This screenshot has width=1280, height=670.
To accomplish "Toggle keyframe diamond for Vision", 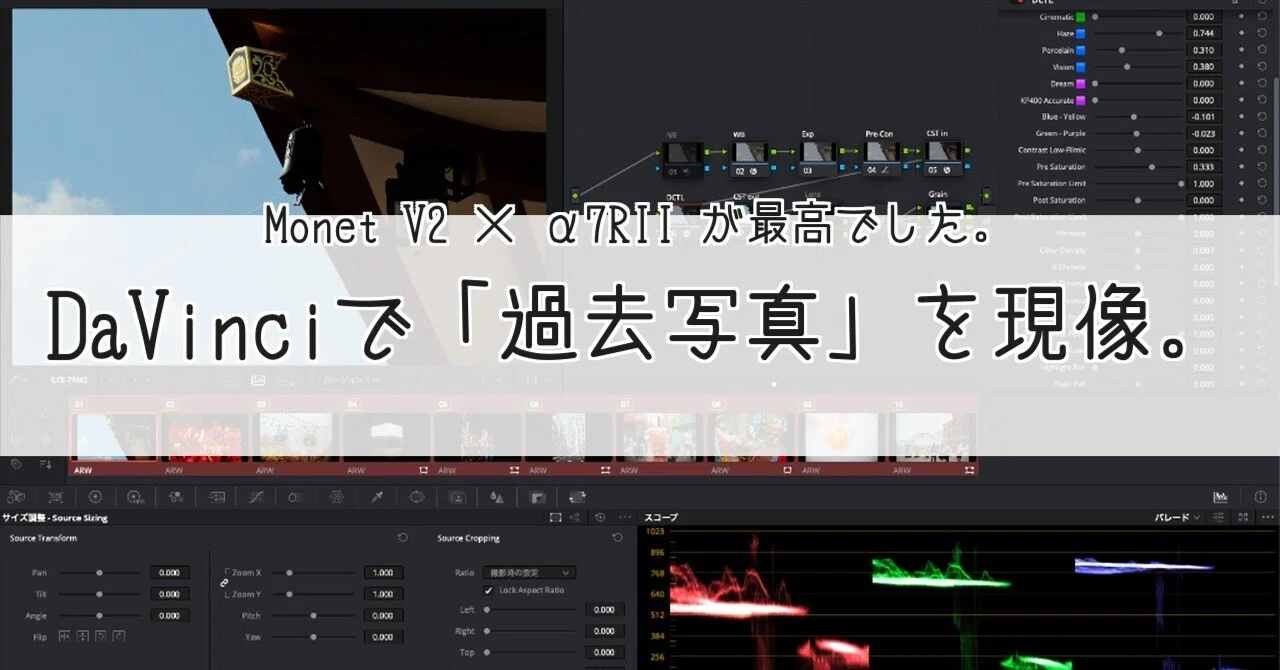I will (1241, 67).
